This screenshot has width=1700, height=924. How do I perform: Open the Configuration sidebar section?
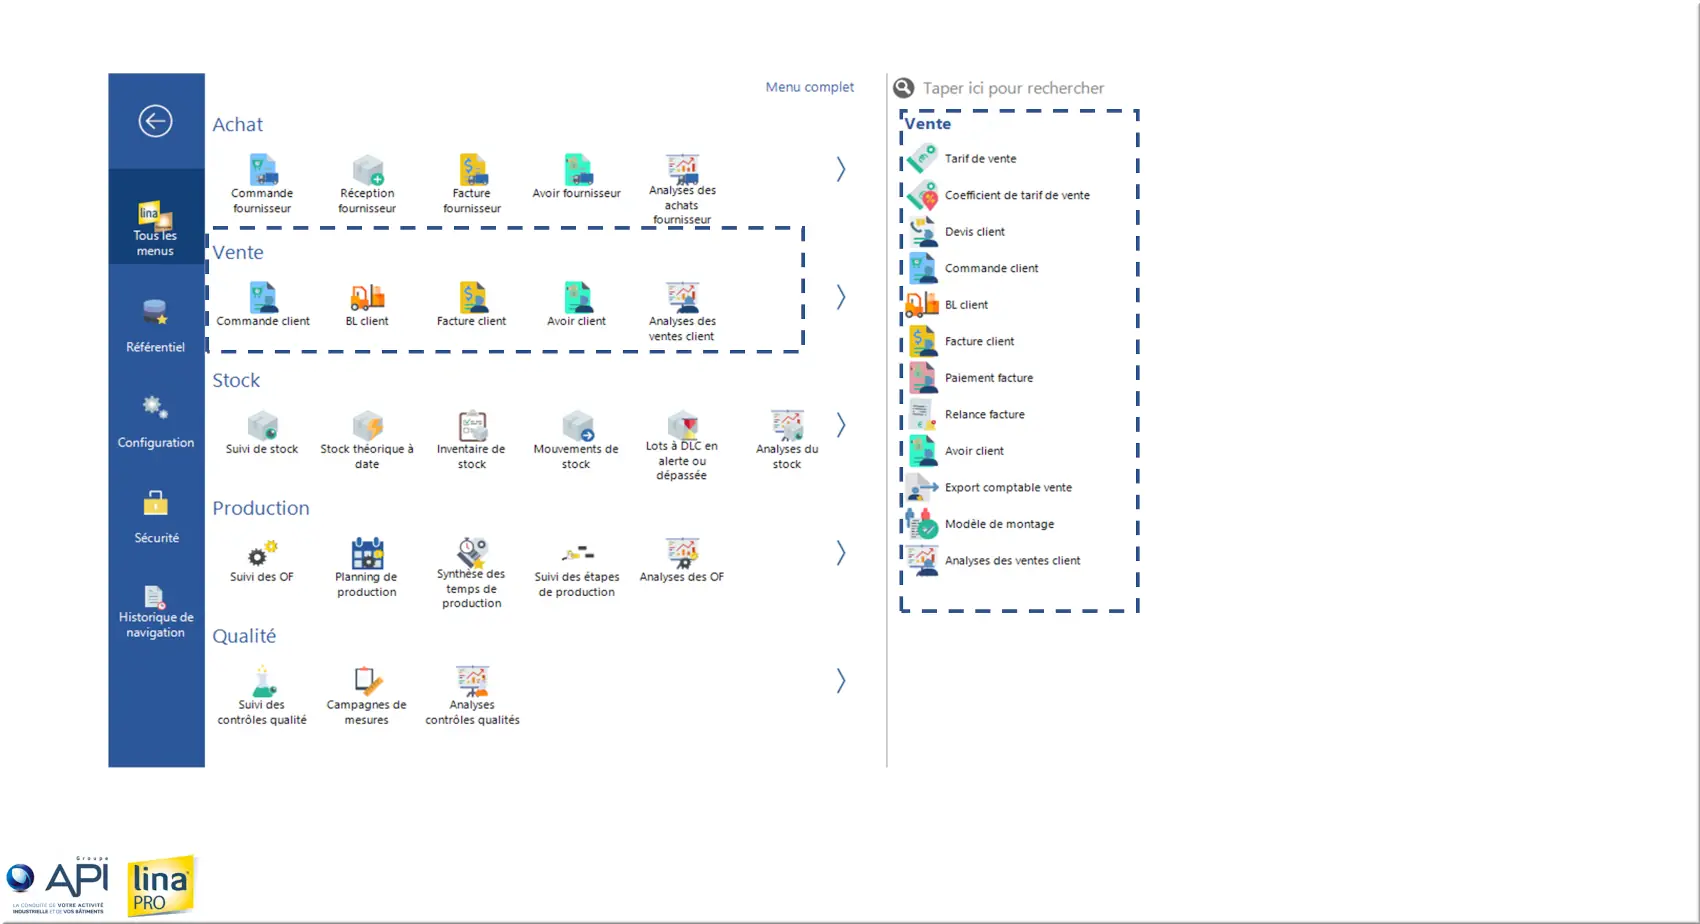point(155,421)
